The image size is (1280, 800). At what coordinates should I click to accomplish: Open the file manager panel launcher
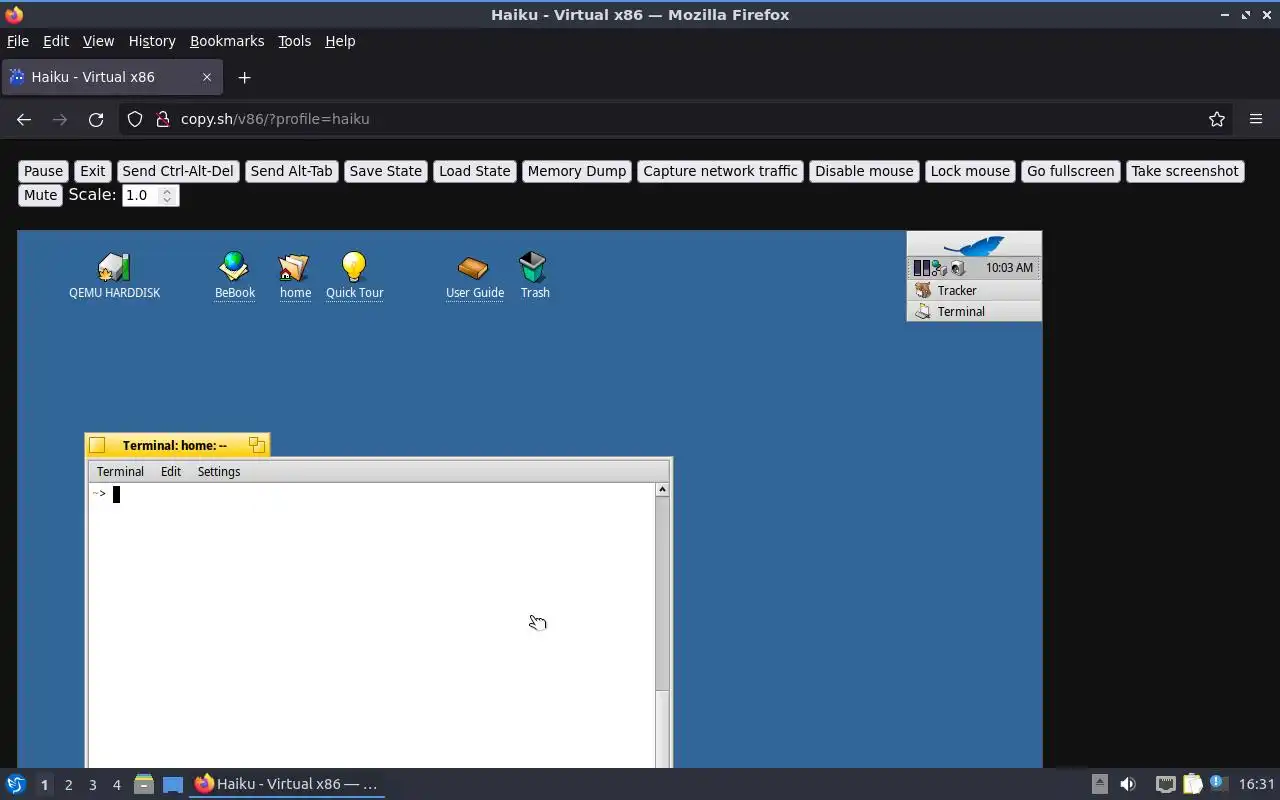(x=144, y=784)
